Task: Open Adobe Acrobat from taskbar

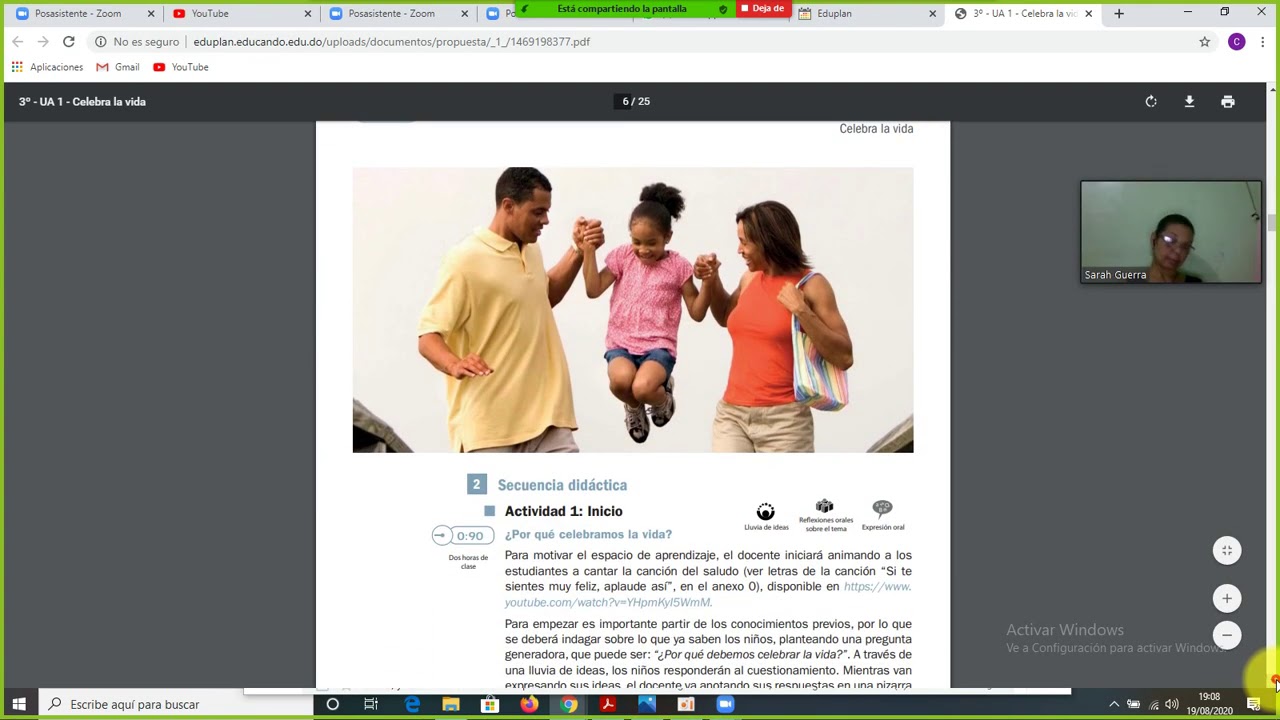Action: [607, 704]
